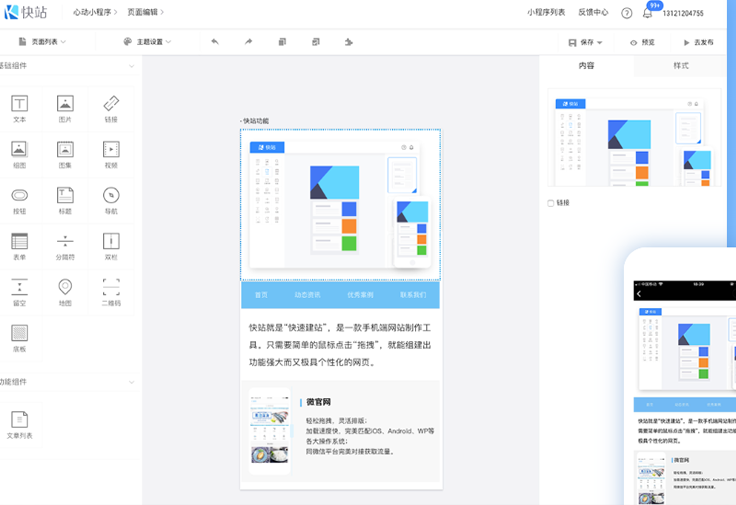
Task: Select the 留空 spacer component
Action: pos(19,292)
